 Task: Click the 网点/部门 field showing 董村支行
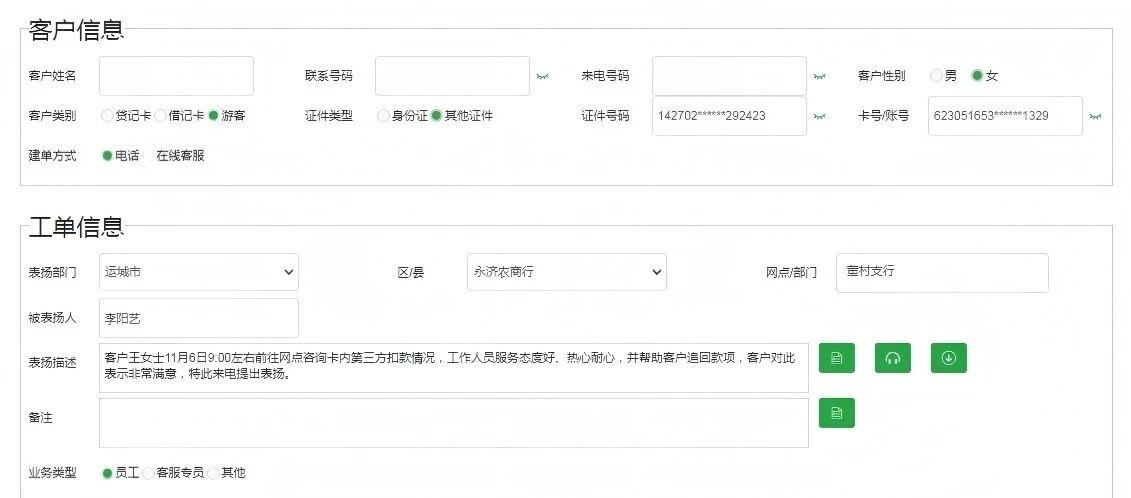(941, 272)
